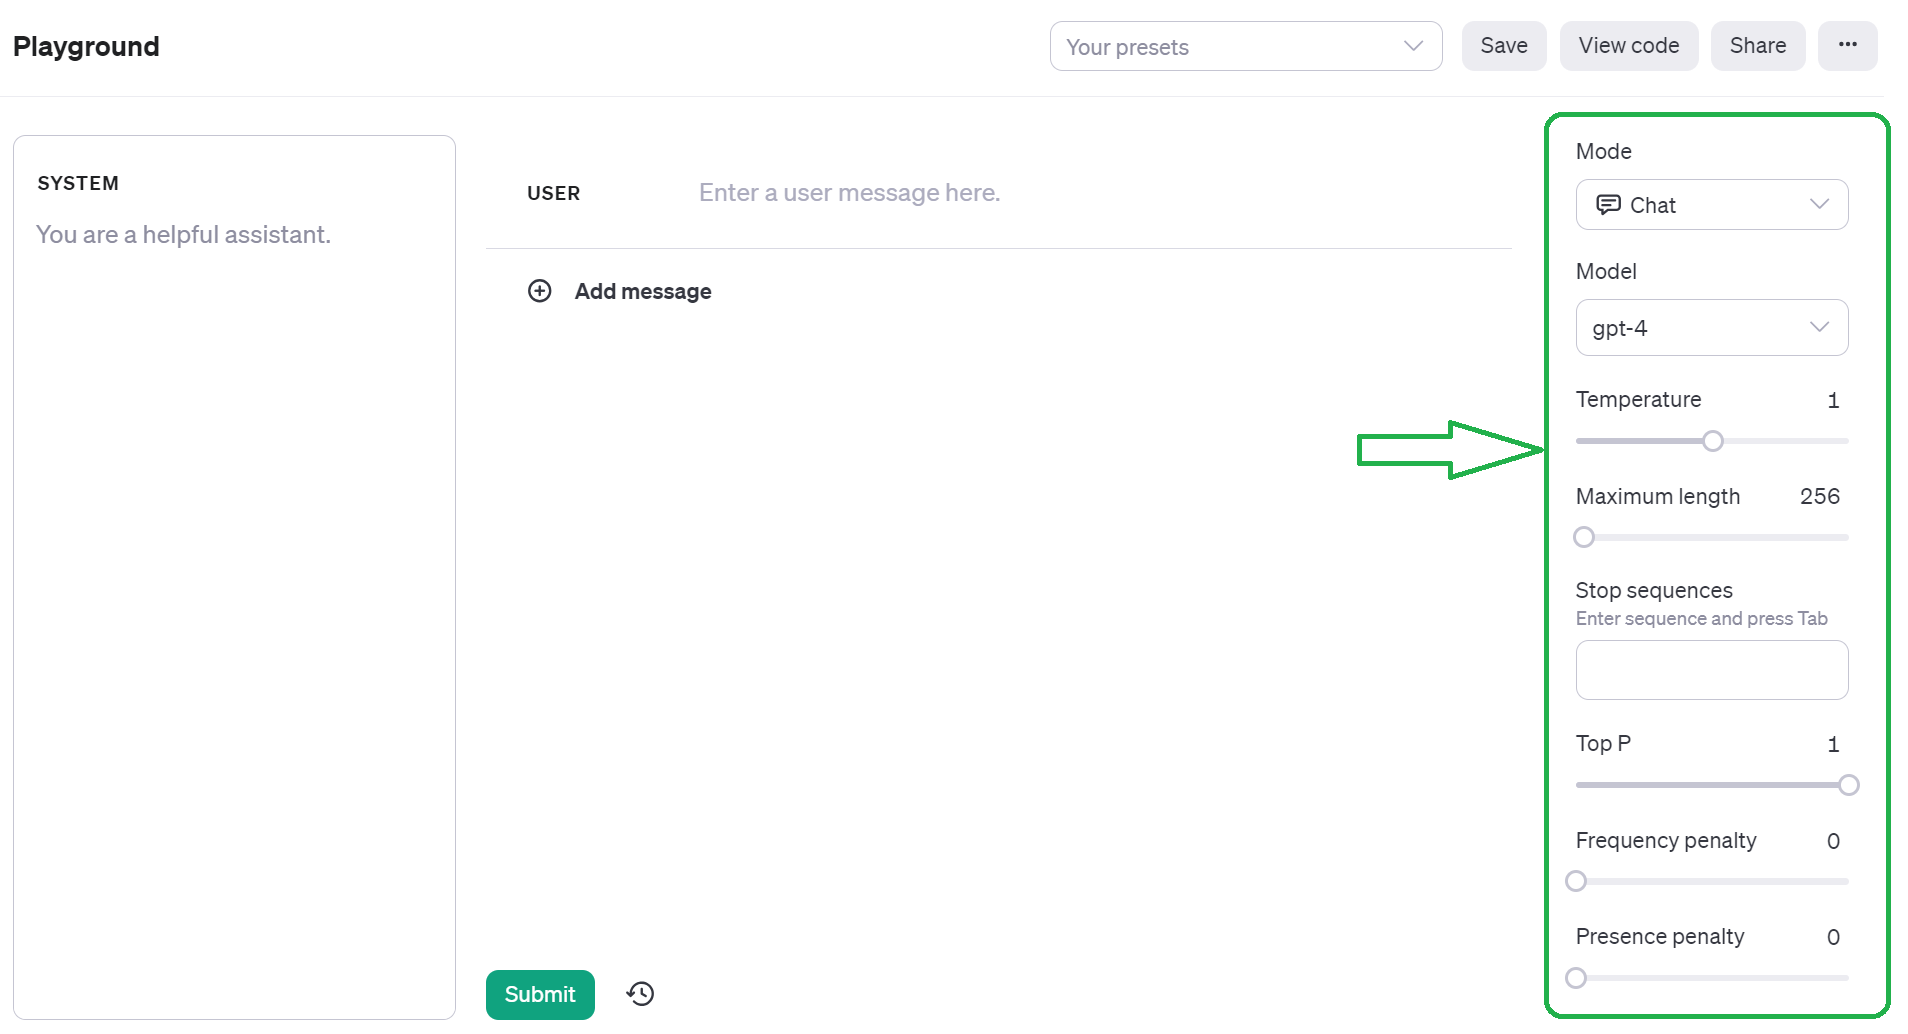The image size is (1908, 1034).
Task: Click the Top P slider handle
Action: click(1849, 785)
